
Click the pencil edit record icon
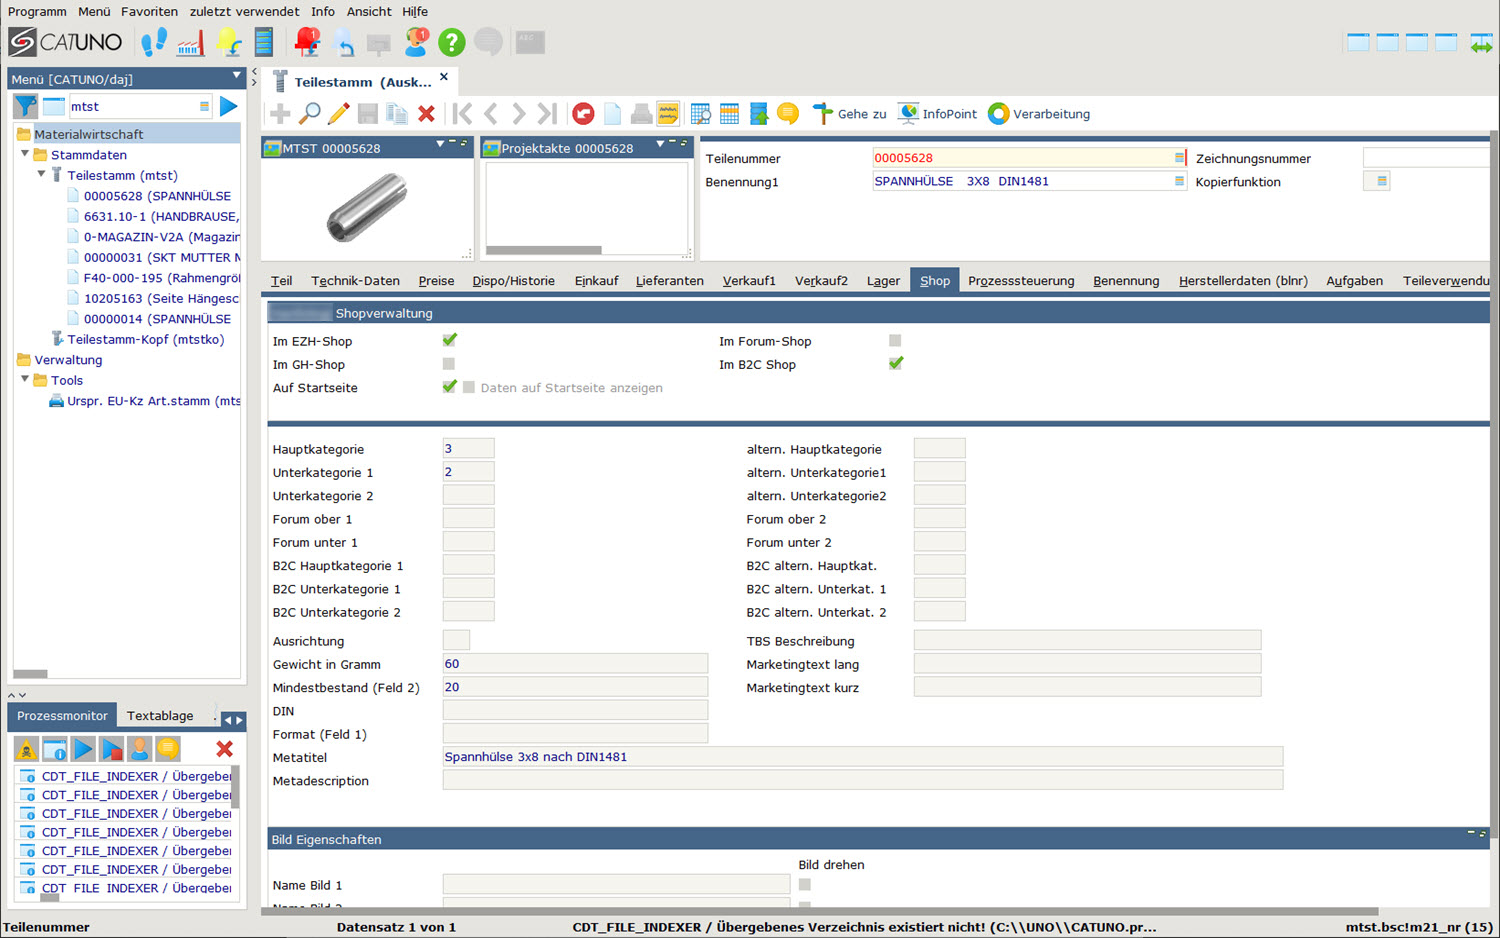pyautogui.click(x=339, y=114)
